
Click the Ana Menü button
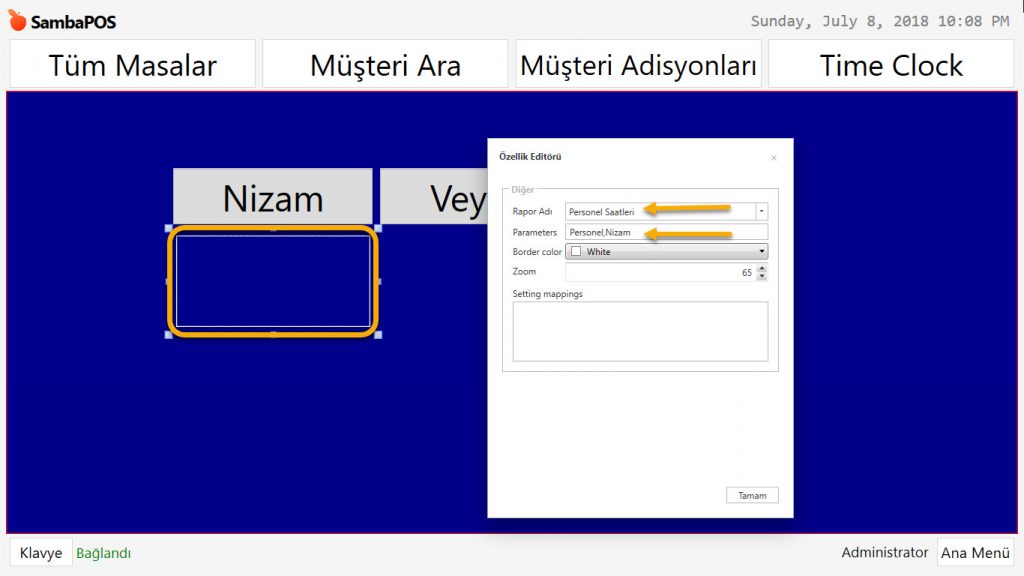click(x=975, y=553)
